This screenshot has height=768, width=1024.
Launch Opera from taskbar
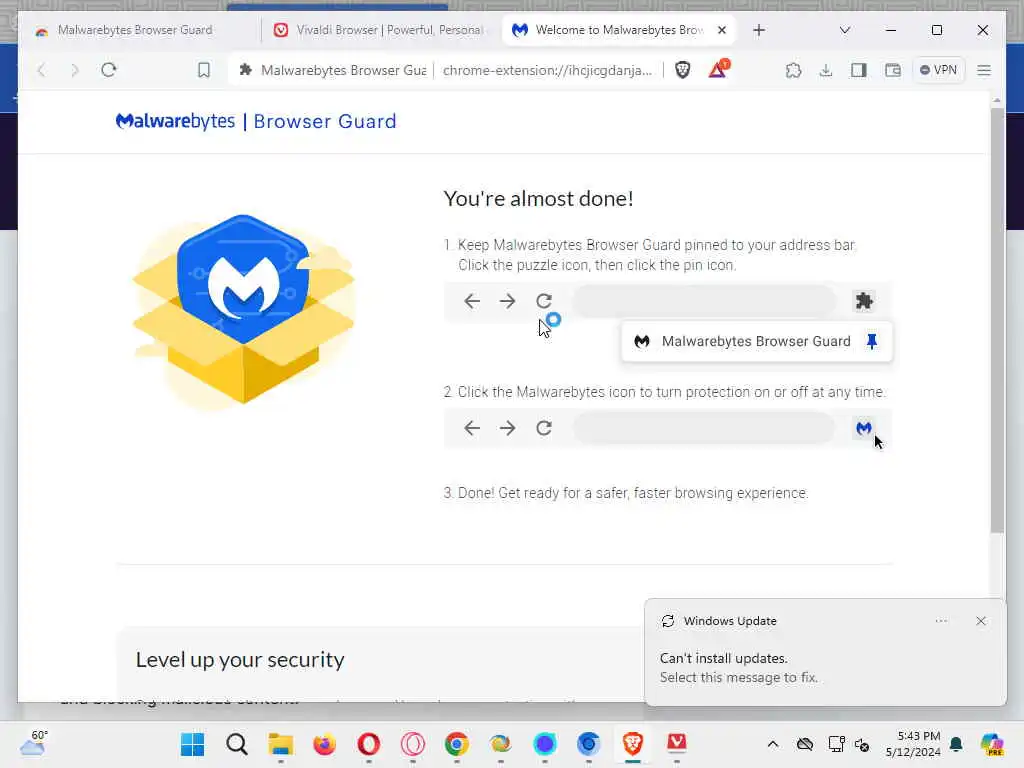pyautogui.click(x=369, y=744)
